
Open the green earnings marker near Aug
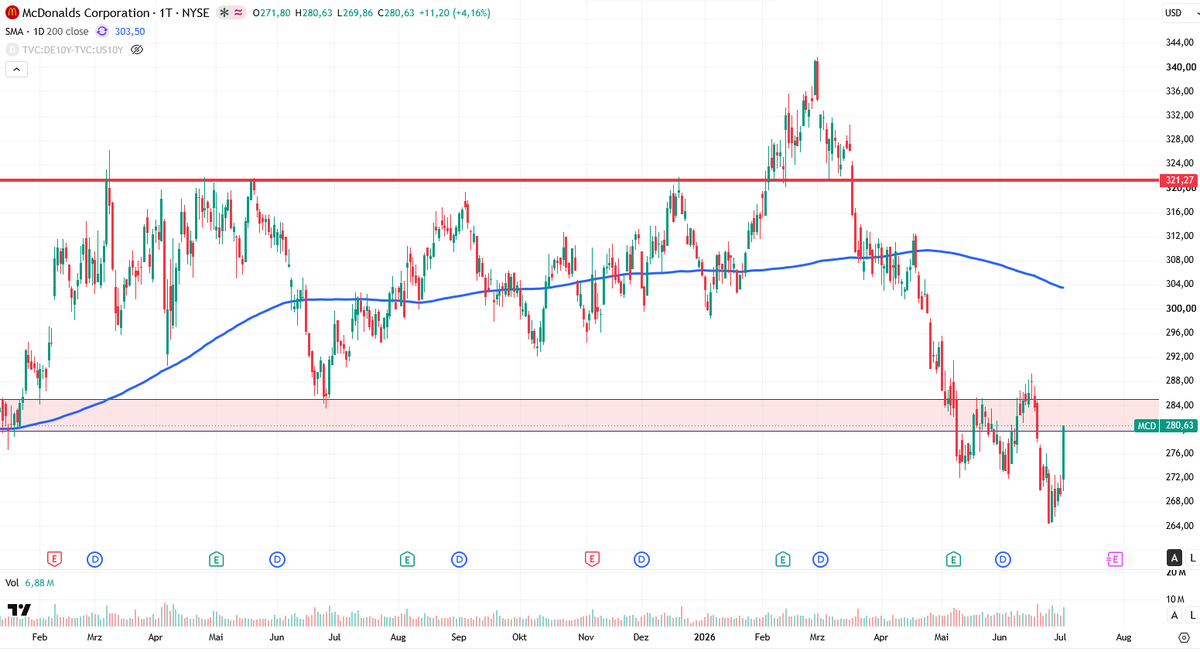pos(407,559)
